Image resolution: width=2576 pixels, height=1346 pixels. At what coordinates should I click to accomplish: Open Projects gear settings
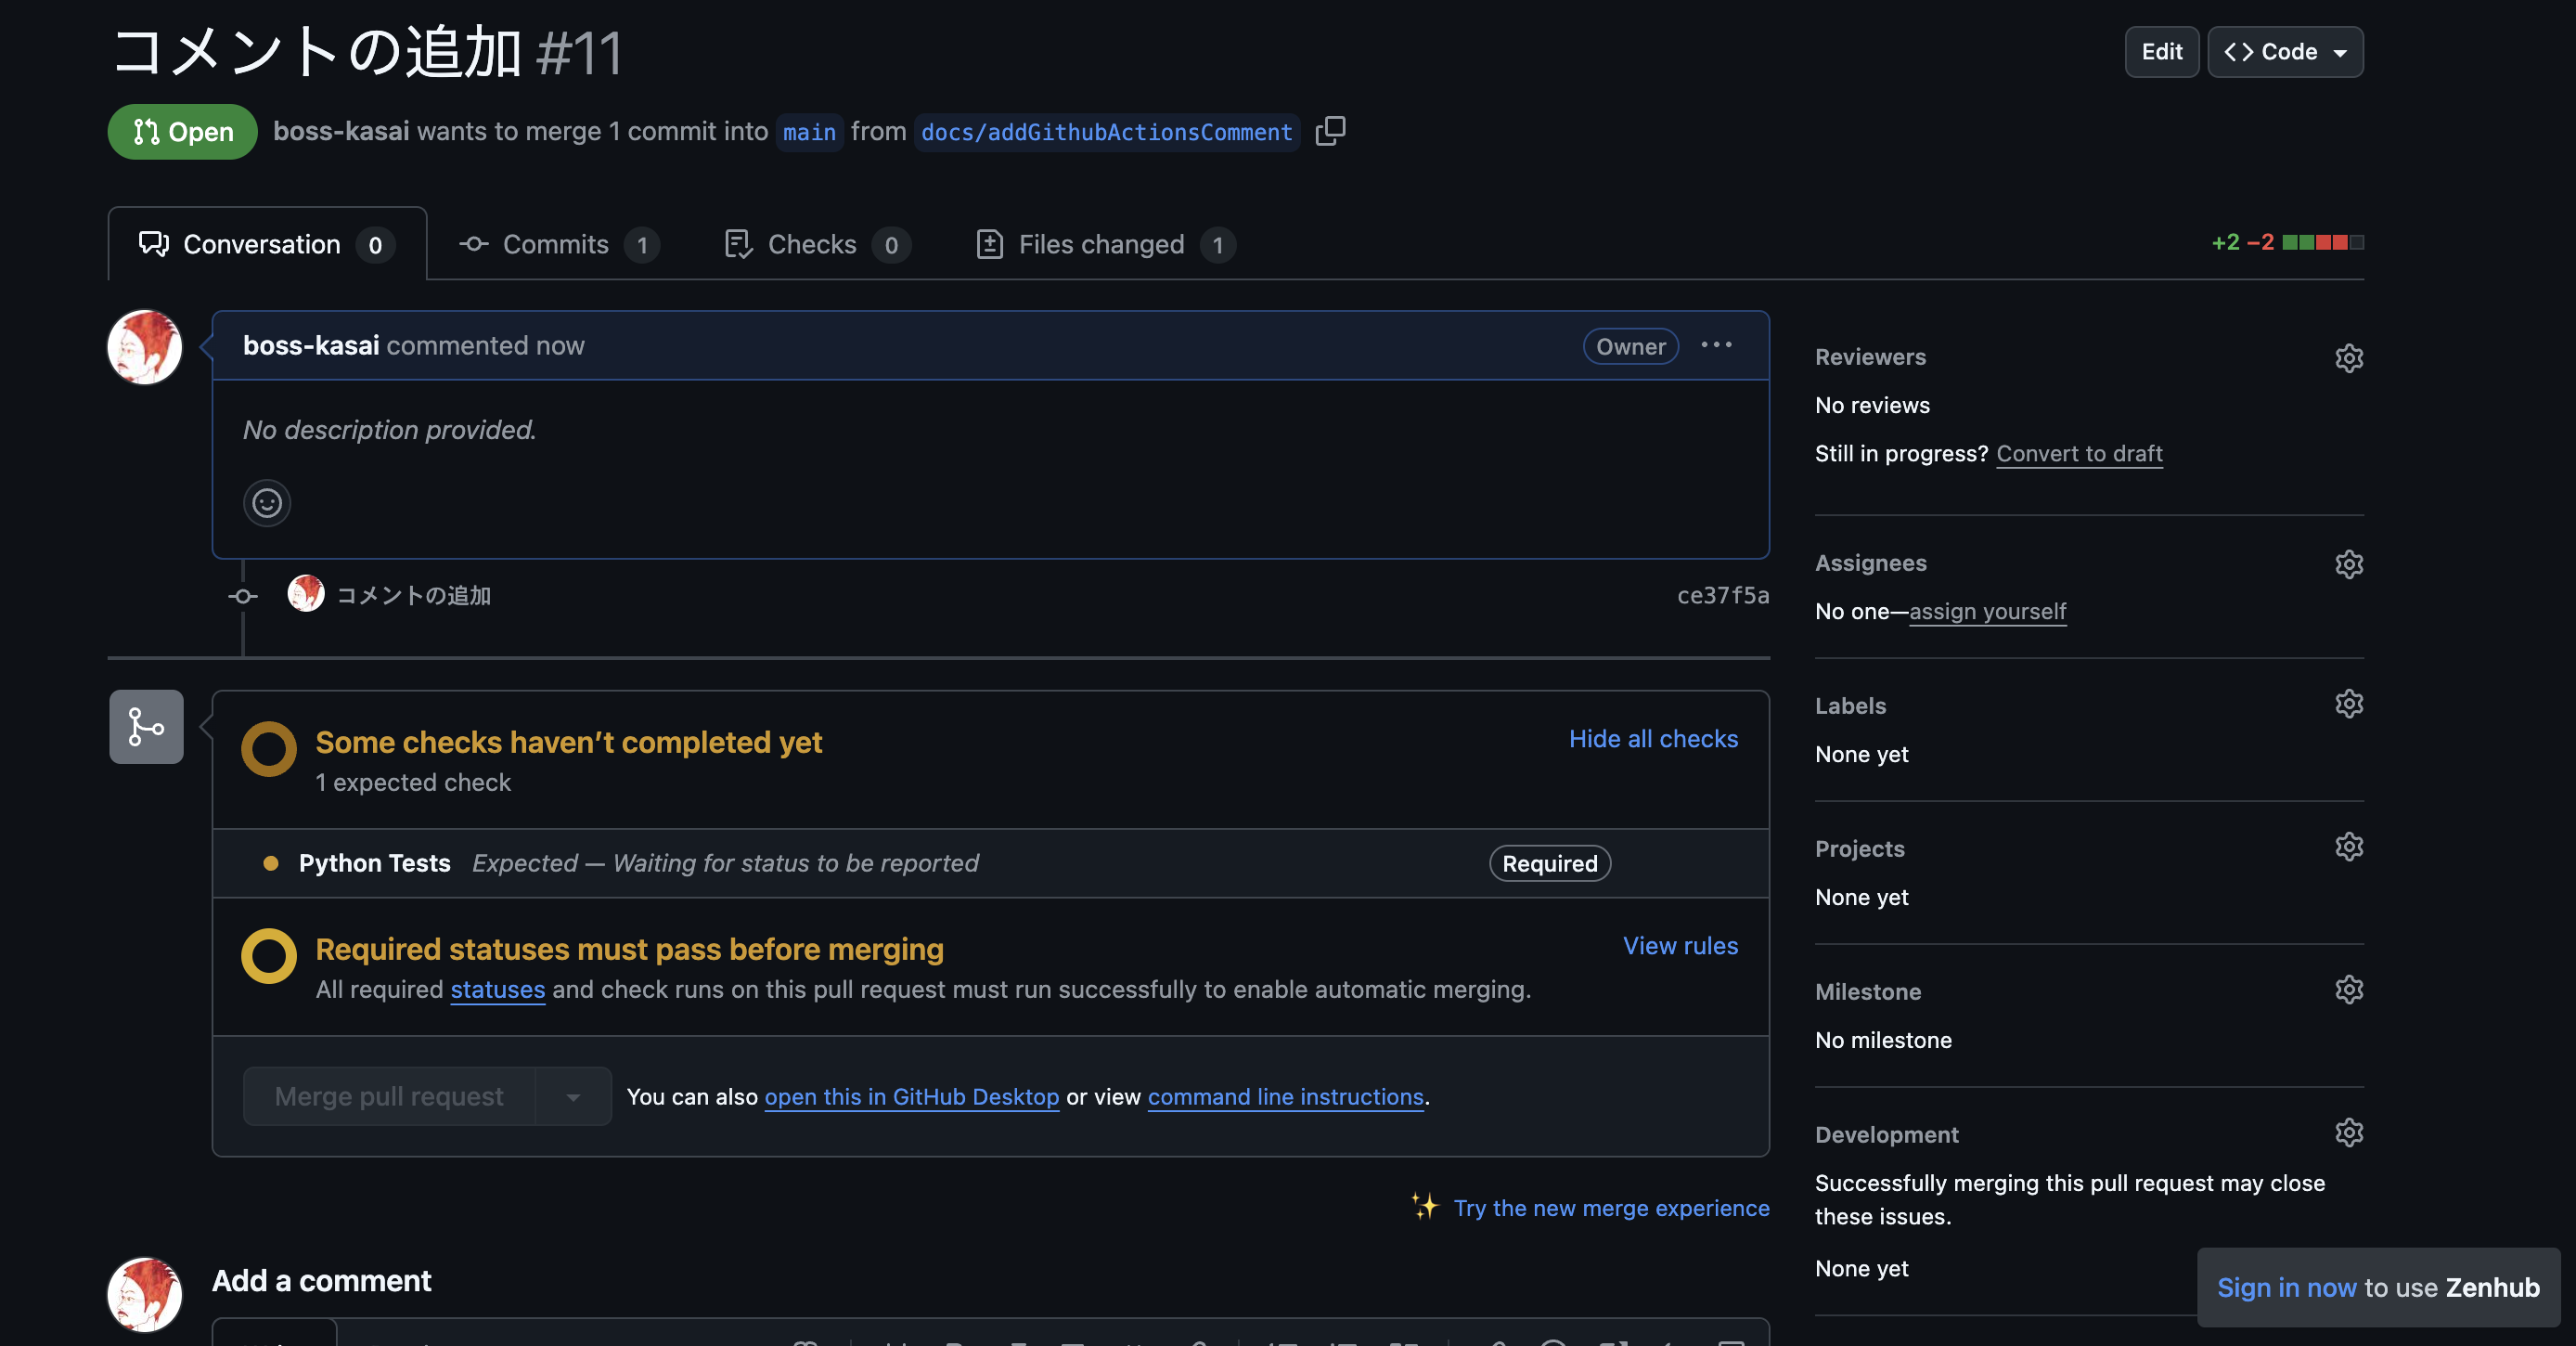point(2348,847)
